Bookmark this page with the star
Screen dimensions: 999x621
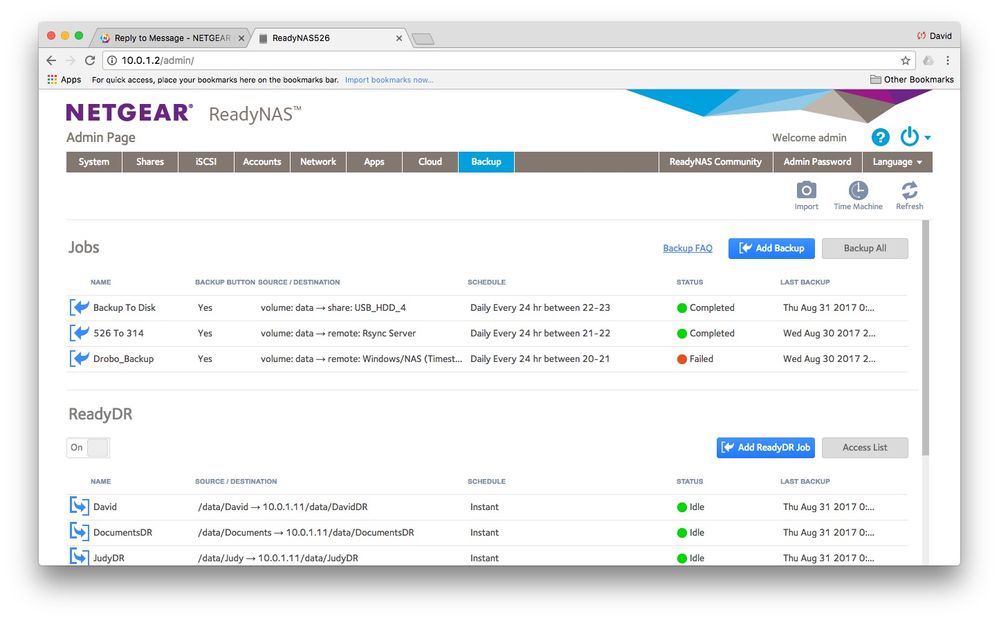(x=905, y=61)
